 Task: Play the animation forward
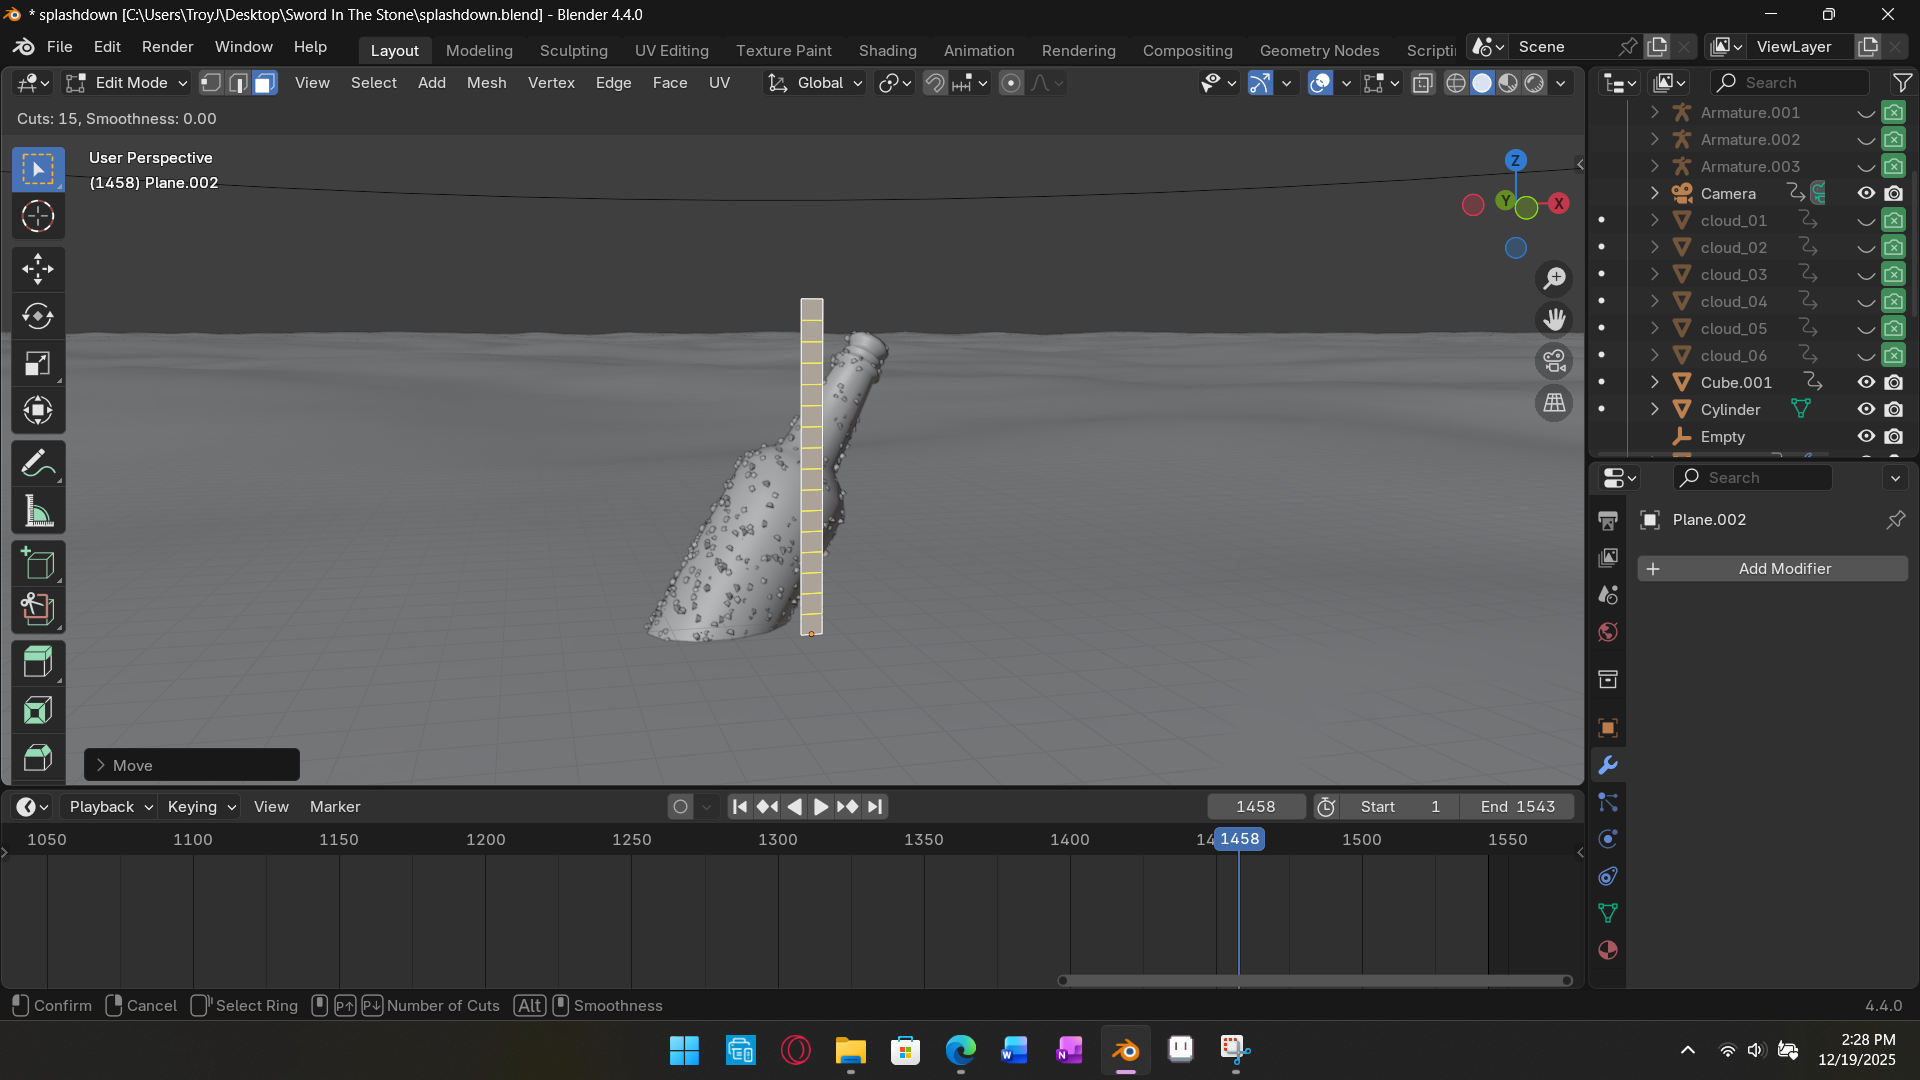[x=821, y=807]
